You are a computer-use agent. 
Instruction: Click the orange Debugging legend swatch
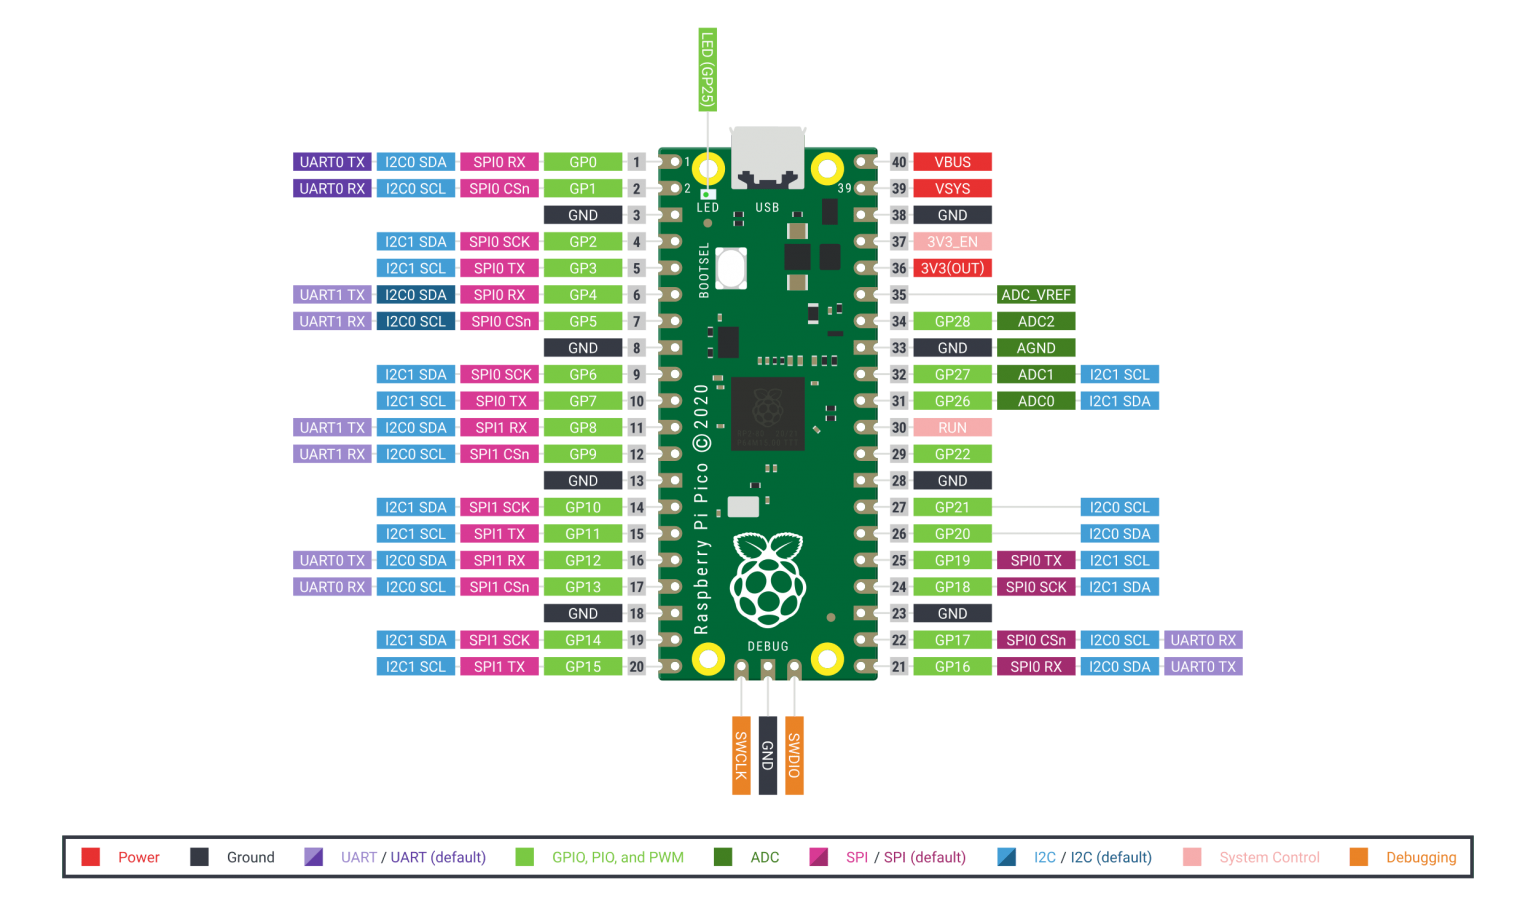coord(1358,857)
